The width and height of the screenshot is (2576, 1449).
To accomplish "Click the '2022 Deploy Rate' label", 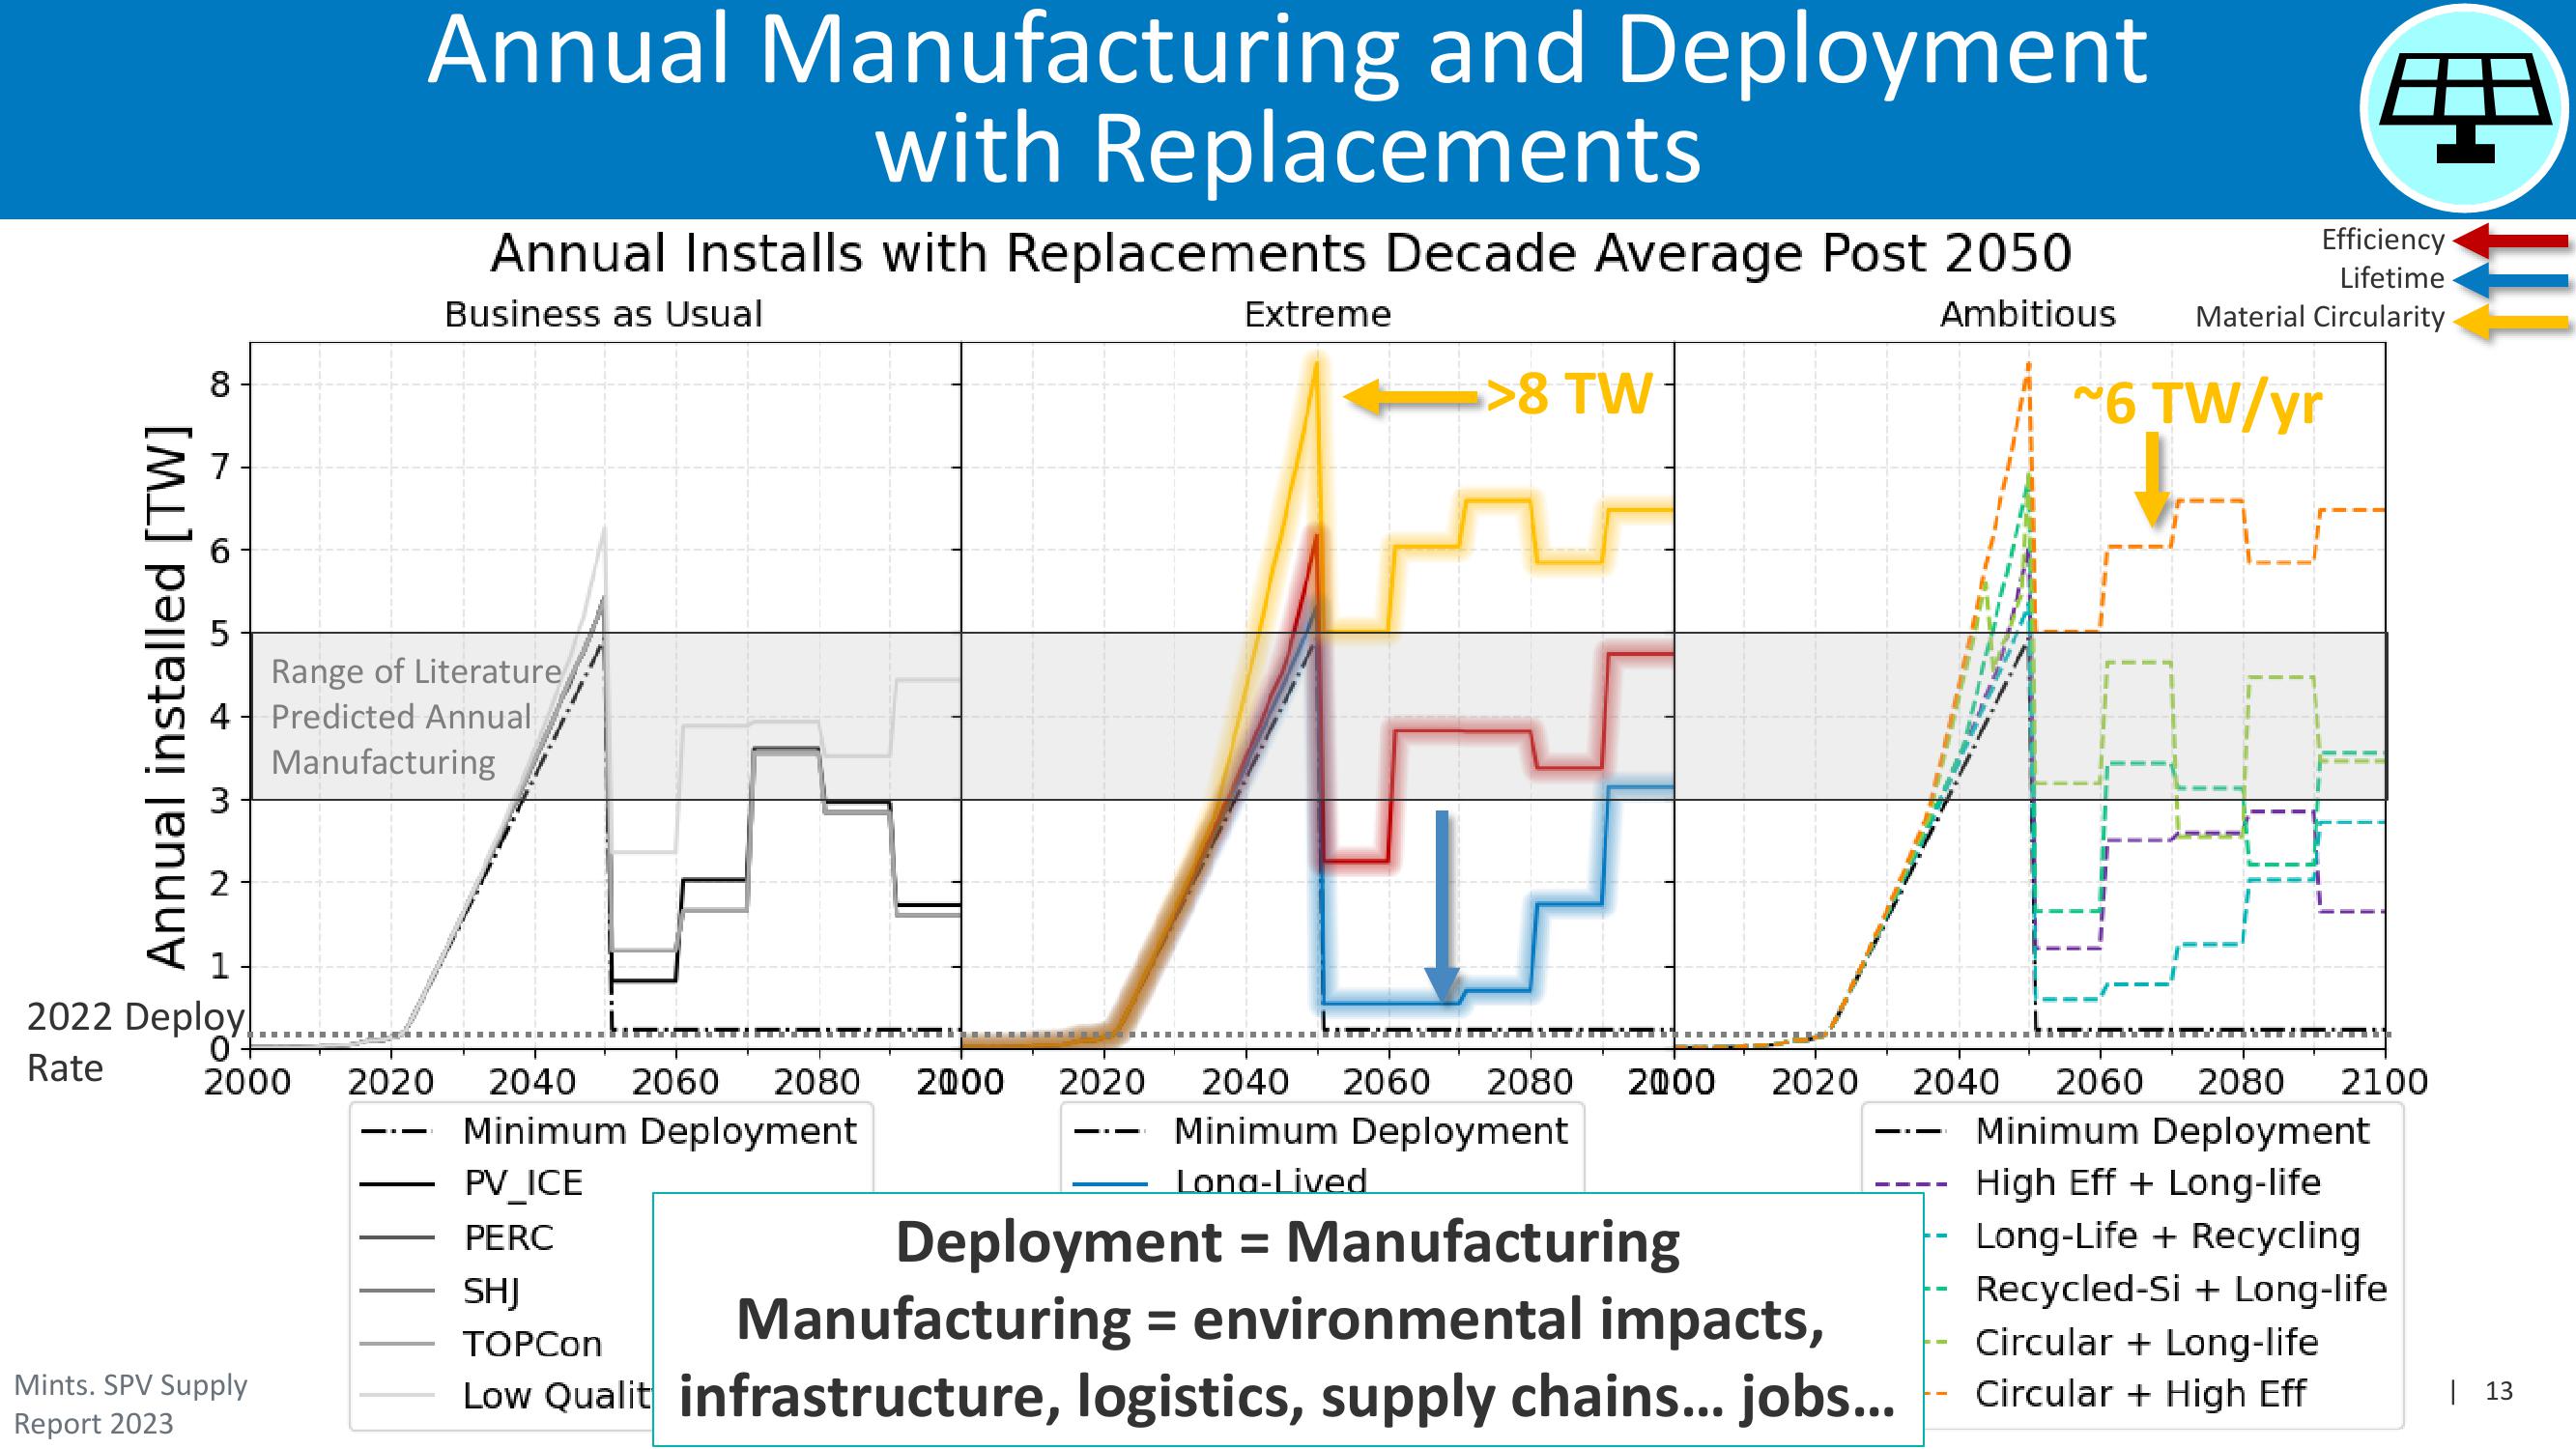I will point(135,1042).
